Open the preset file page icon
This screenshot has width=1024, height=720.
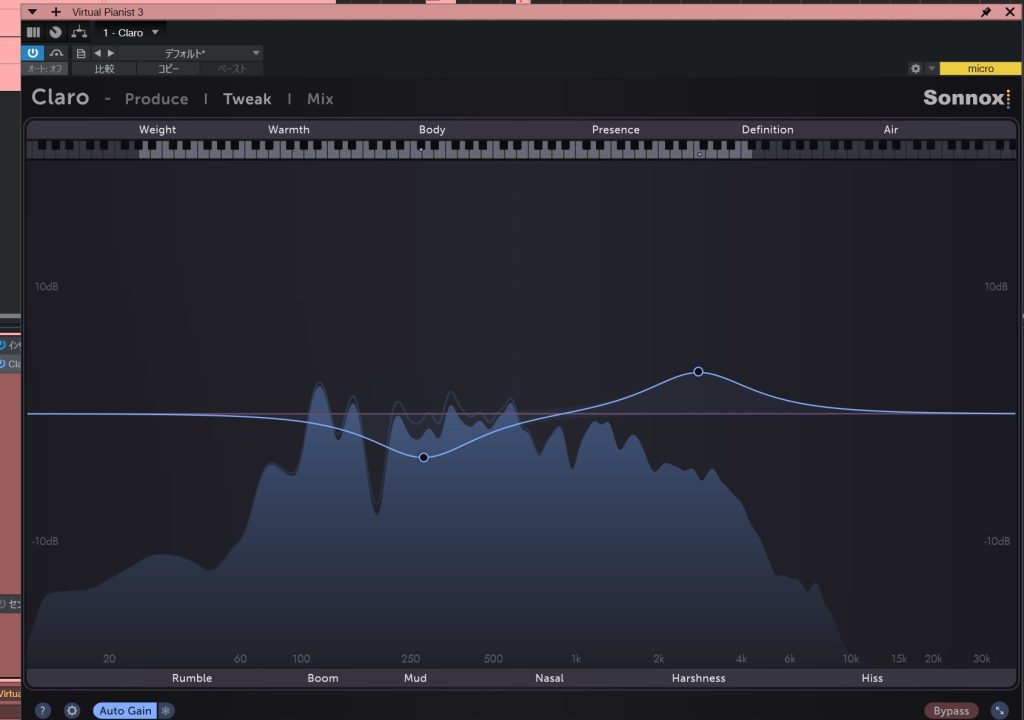[x=81, y=53]
